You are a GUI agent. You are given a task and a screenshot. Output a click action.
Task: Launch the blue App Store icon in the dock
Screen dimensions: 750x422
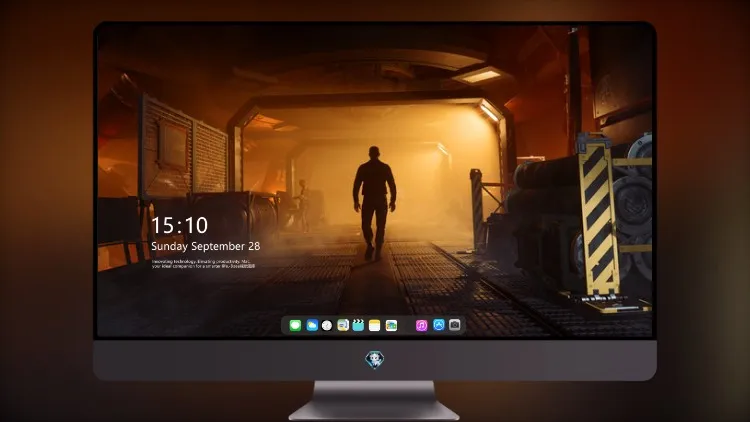[439, 325]
